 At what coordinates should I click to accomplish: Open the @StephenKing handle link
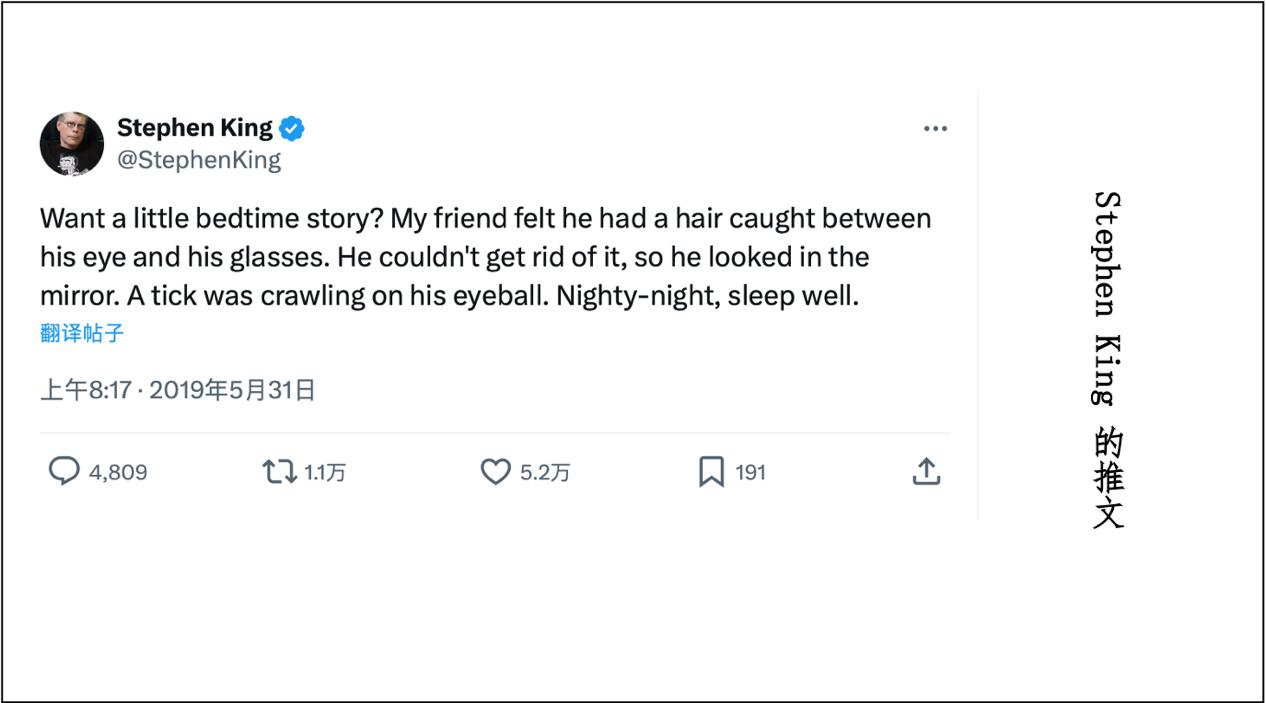click(x=199, y=160)
